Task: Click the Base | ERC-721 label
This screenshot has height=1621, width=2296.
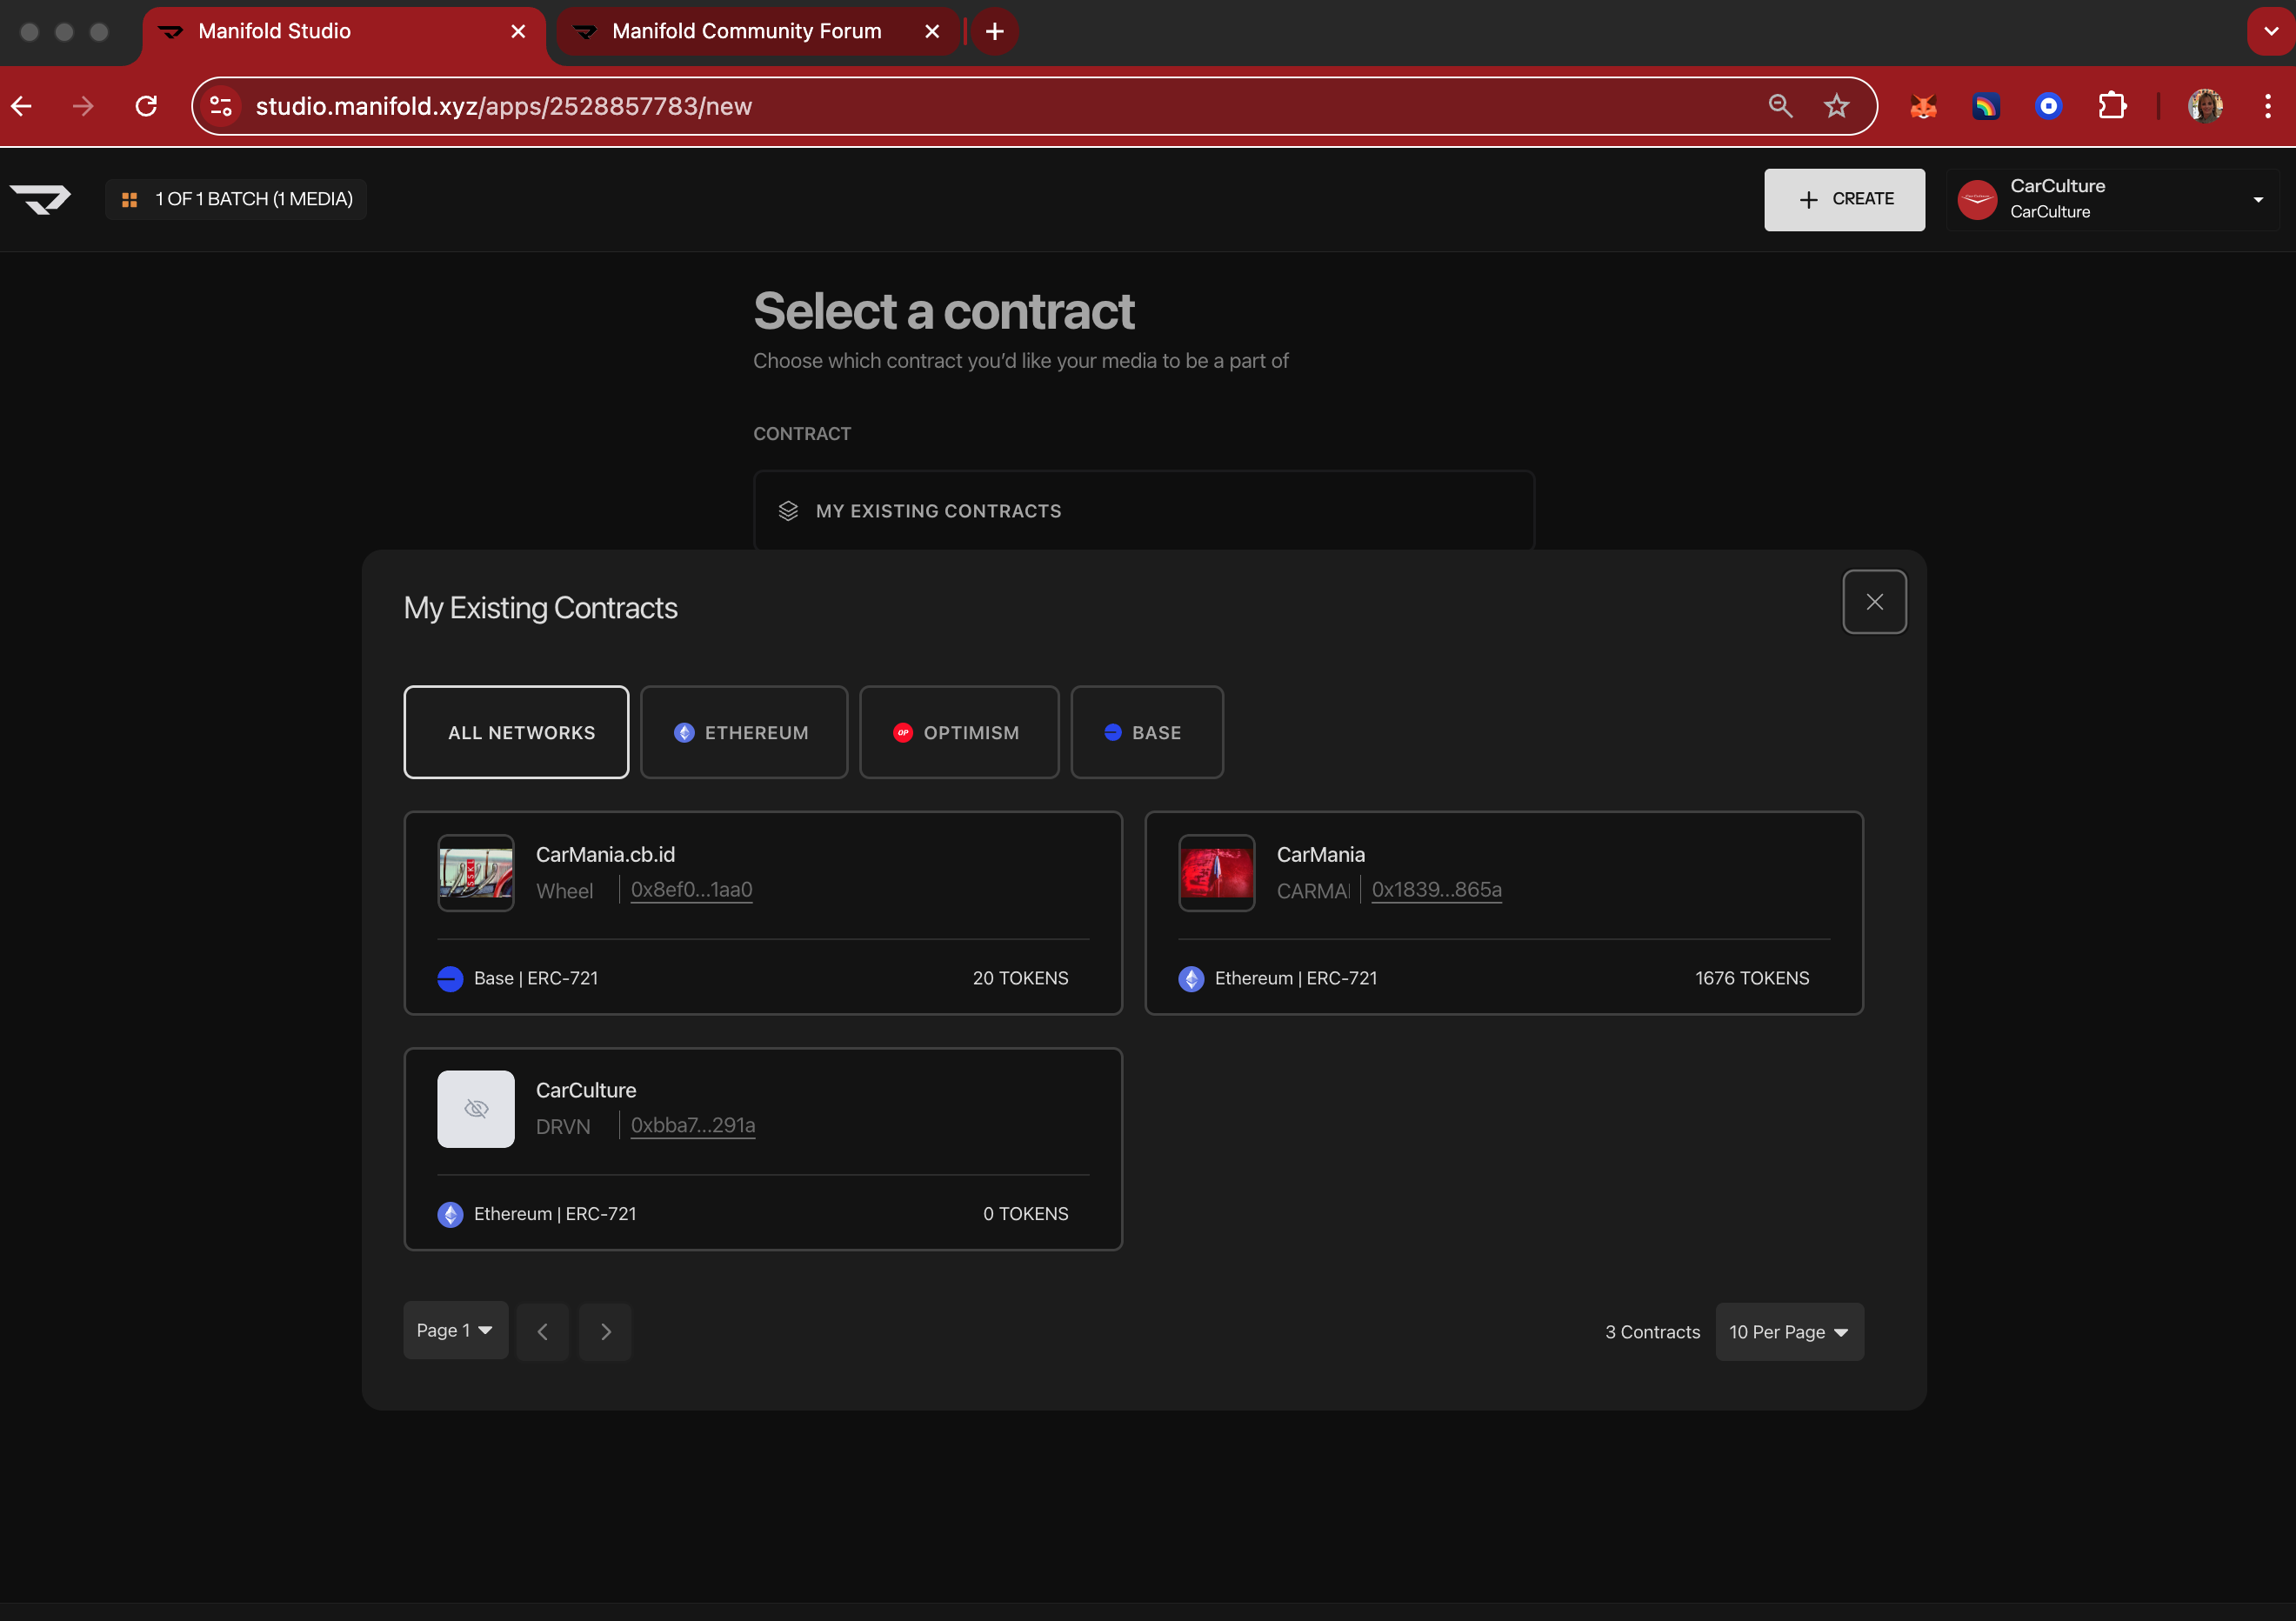Action: click(536, 978)
